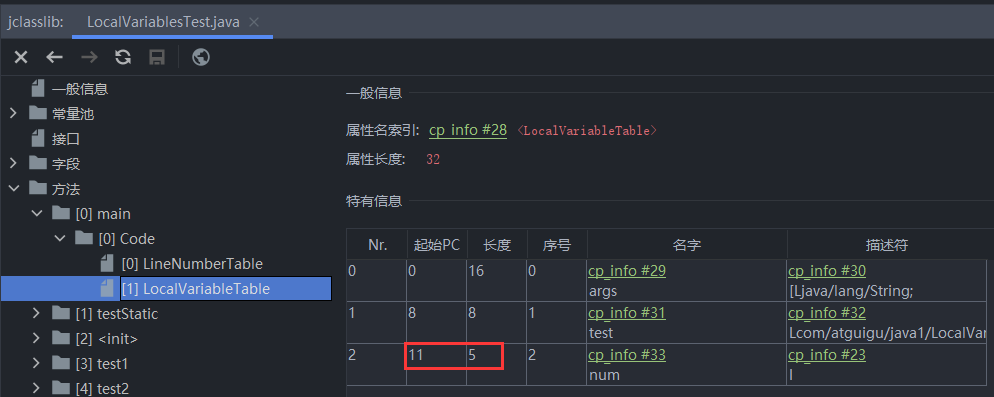Click the folder icon beside 常量池
994x397 pixels.
click(38, 114)
